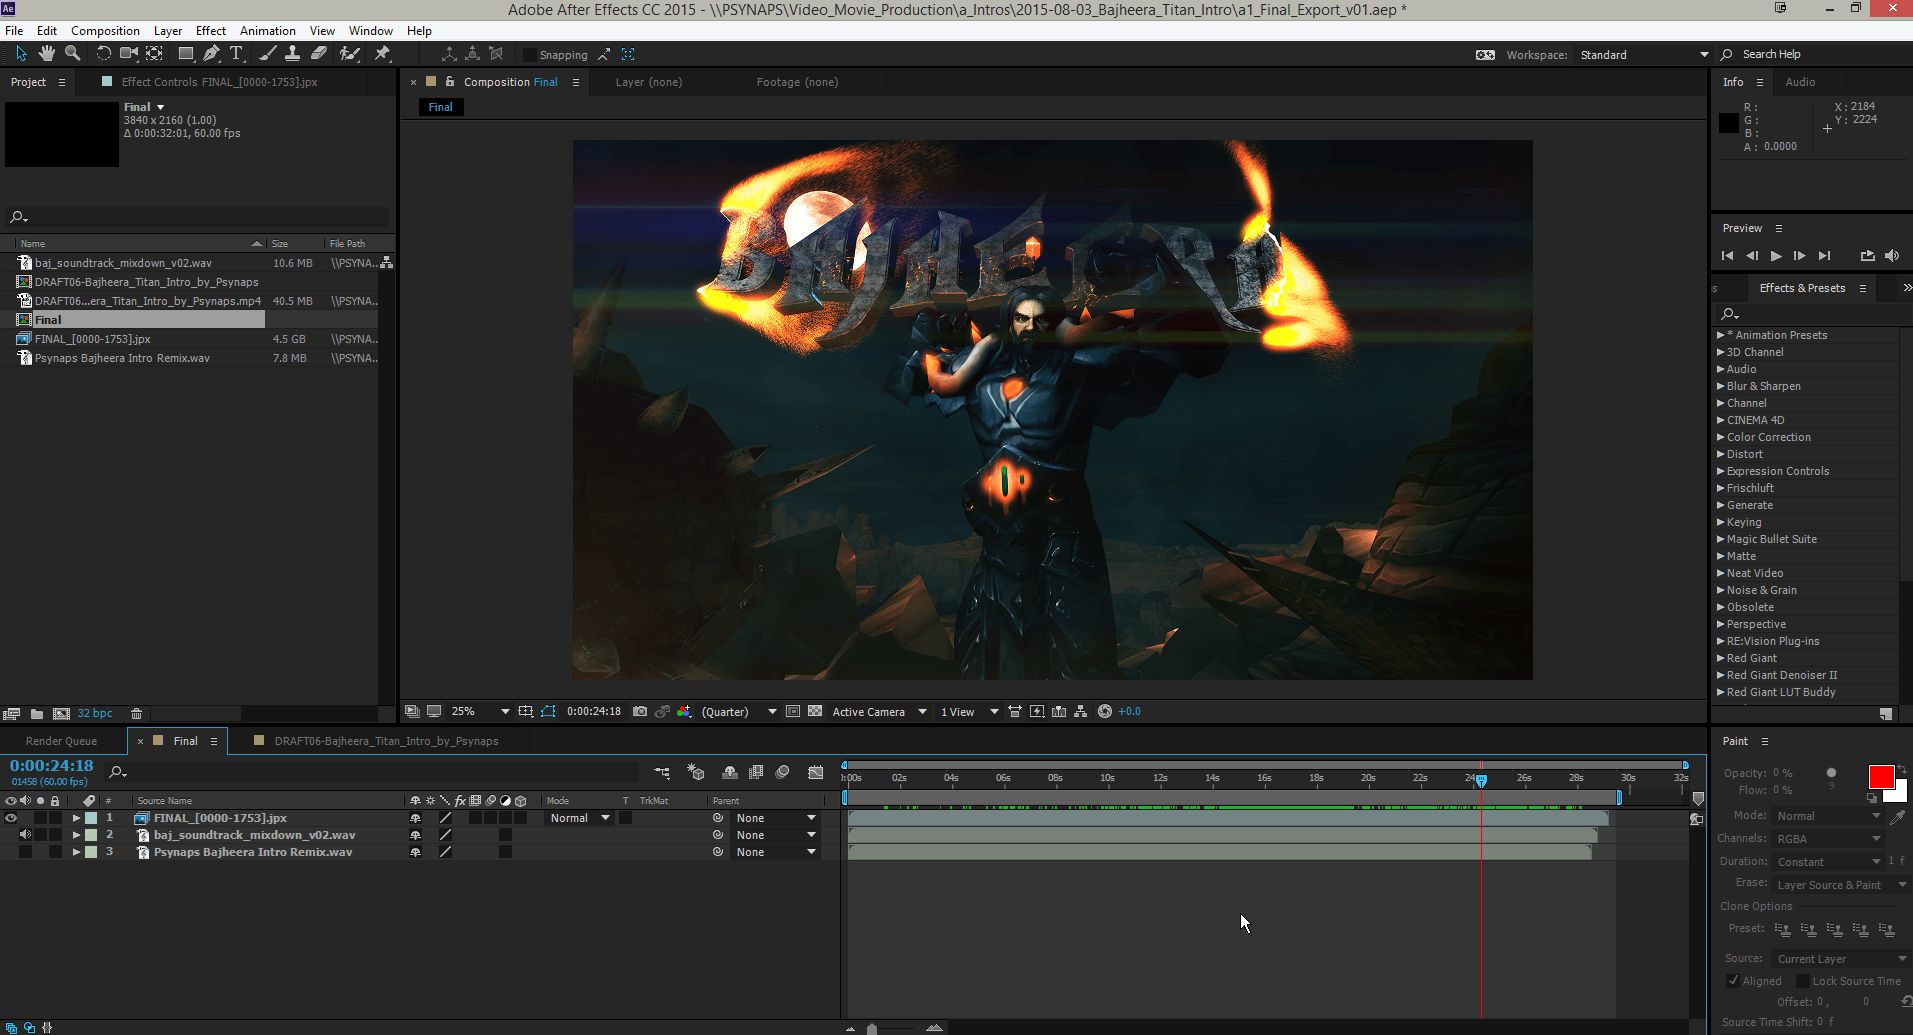This screenshot has width=1913, height=1035.
Task: Enable motion blur for all layers
Action: 783,772
